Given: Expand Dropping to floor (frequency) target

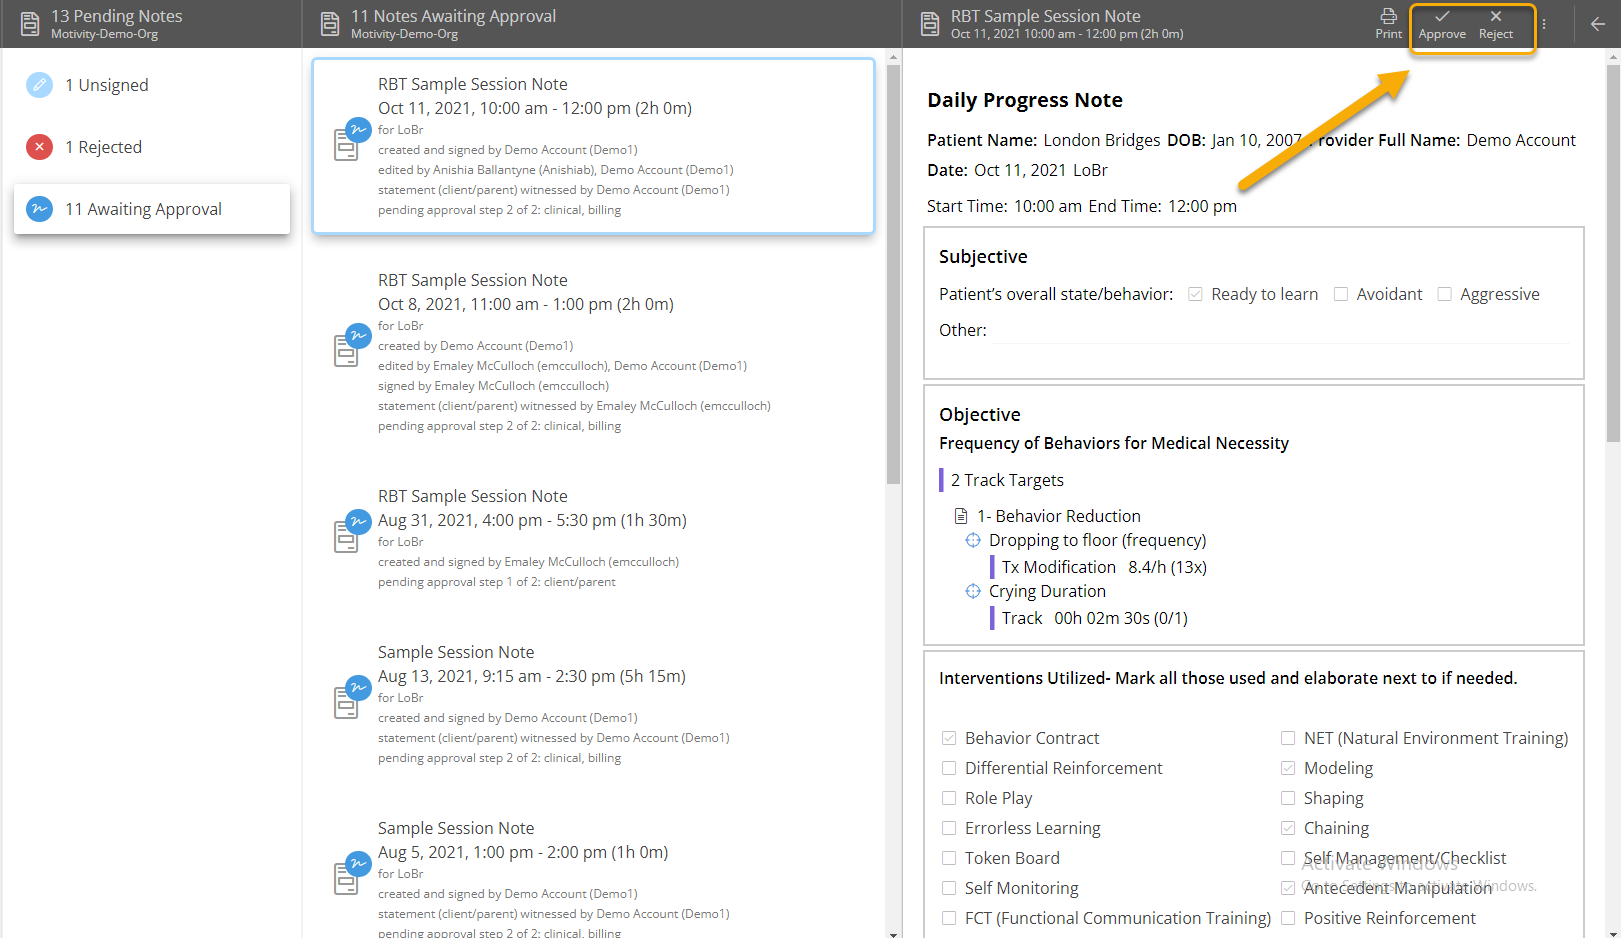Looking at the screenshot, I should pos(1096,540).
